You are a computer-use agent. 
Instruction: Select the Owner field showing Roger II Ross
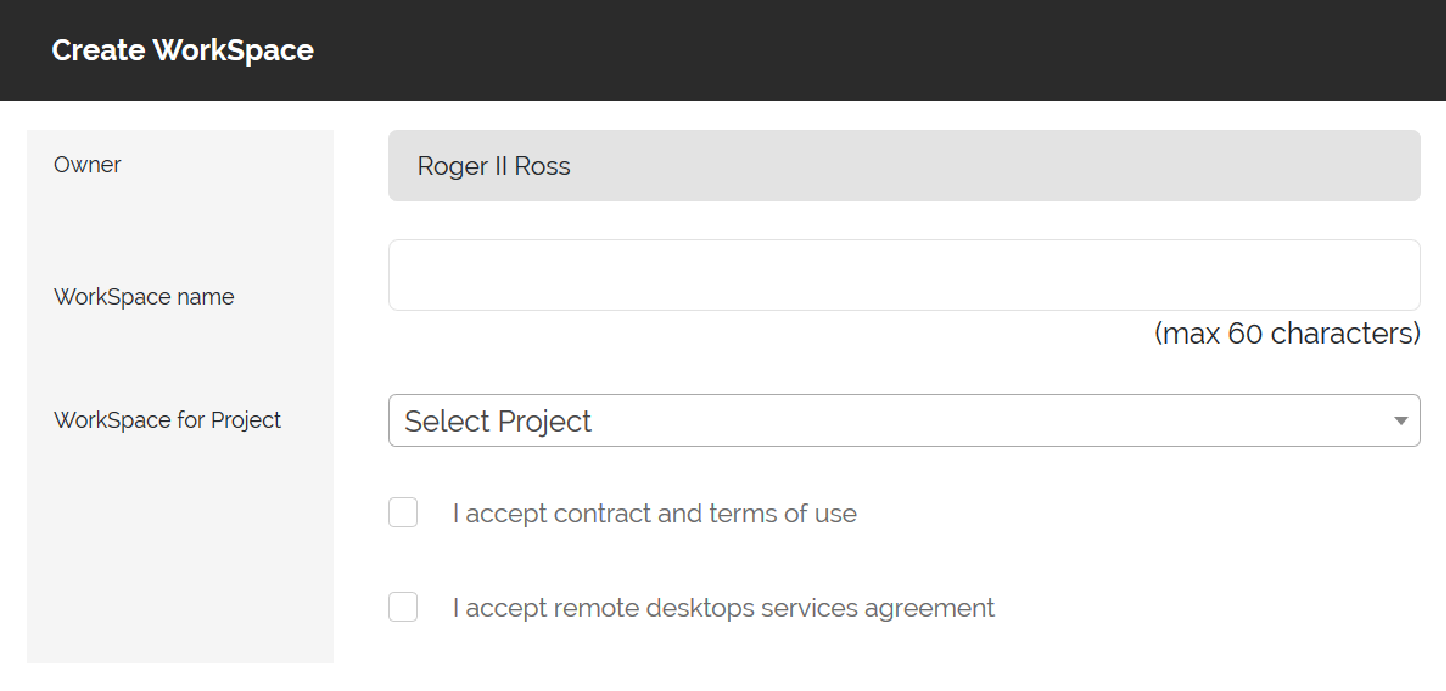click(904, 166)
